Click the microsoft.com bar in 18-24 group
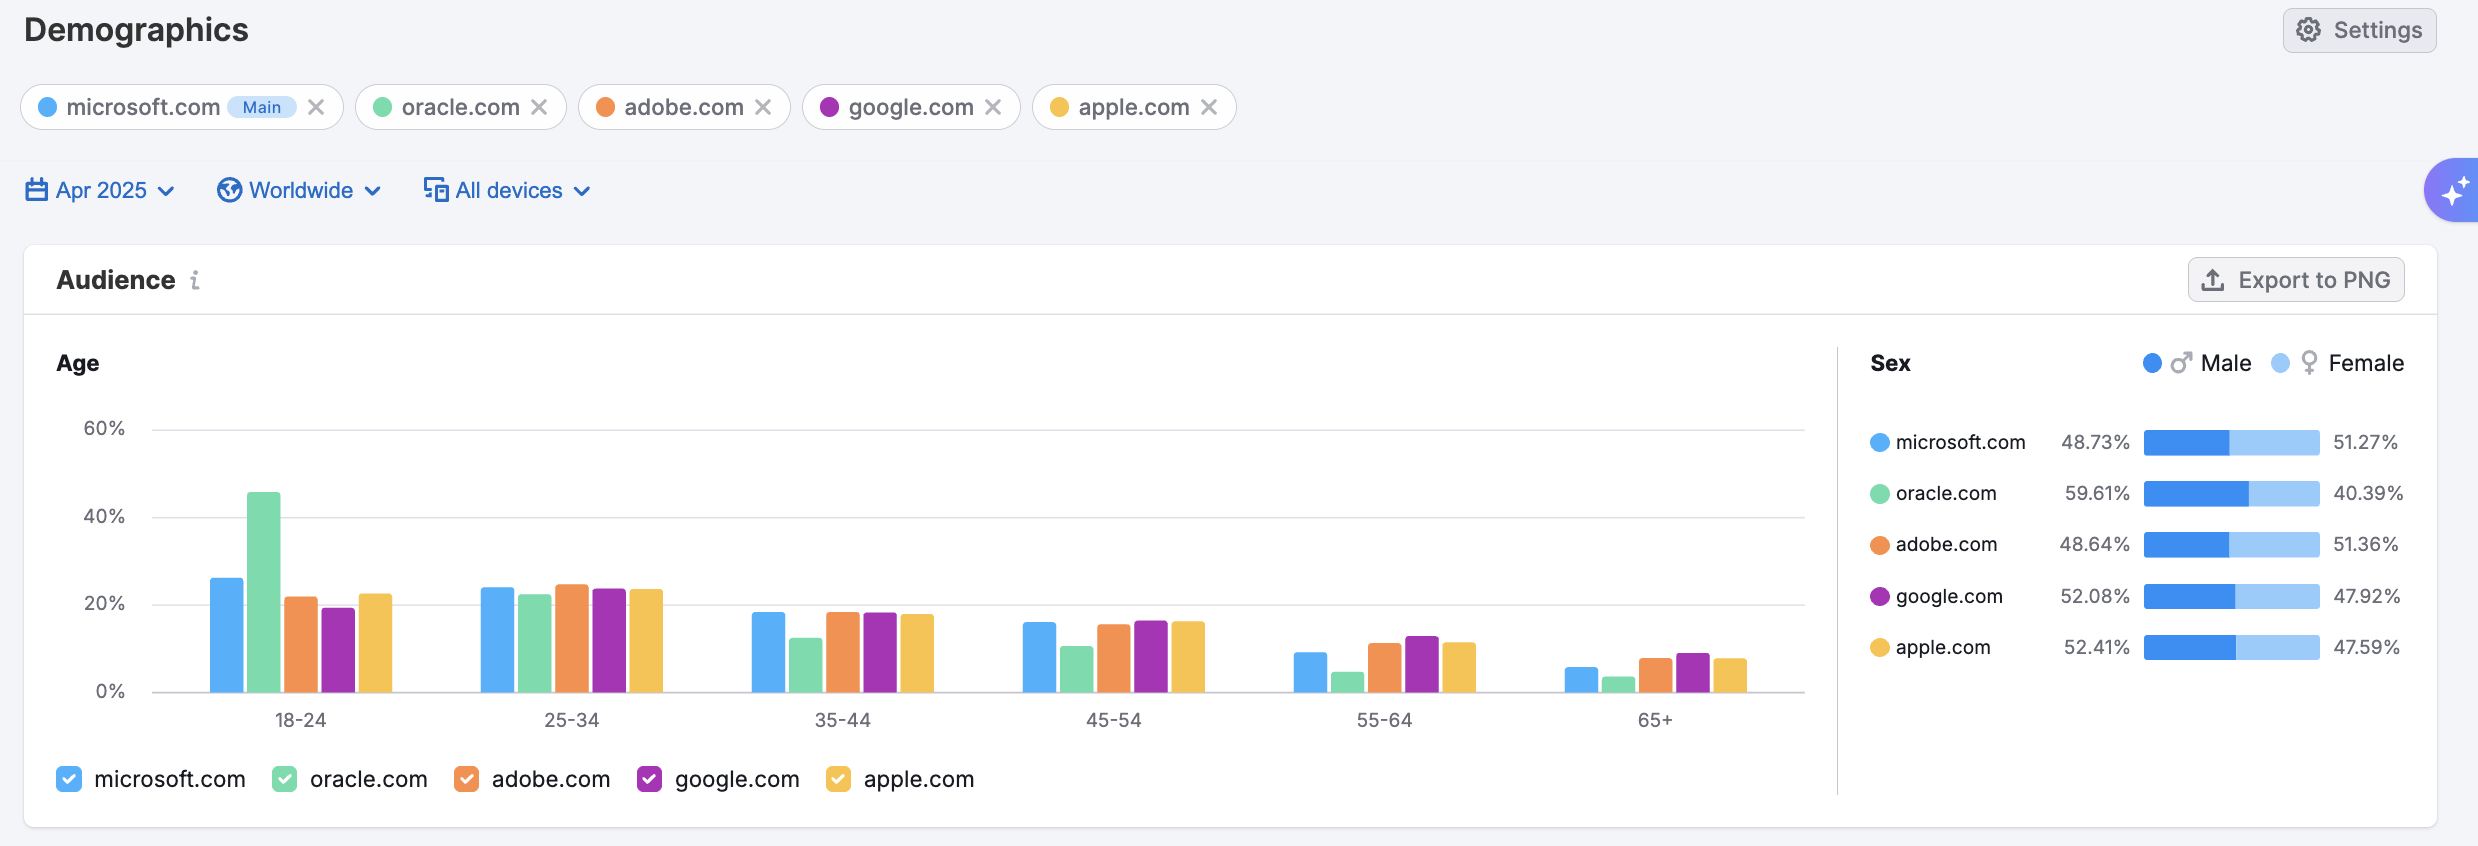Viewport: 2478px width, 846px height. [227, 635]
